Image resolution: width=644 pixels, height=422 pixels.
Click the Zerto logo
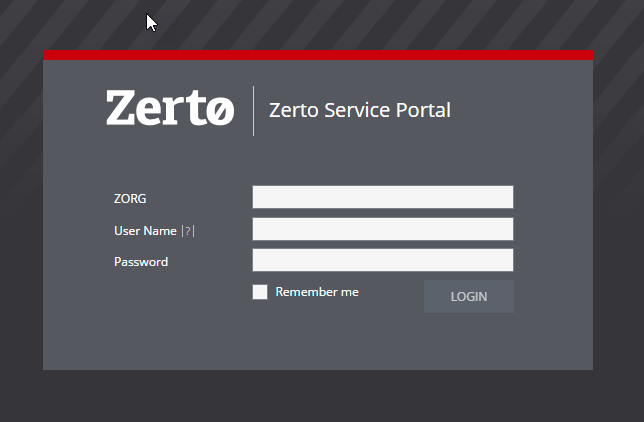click(170, 108)
